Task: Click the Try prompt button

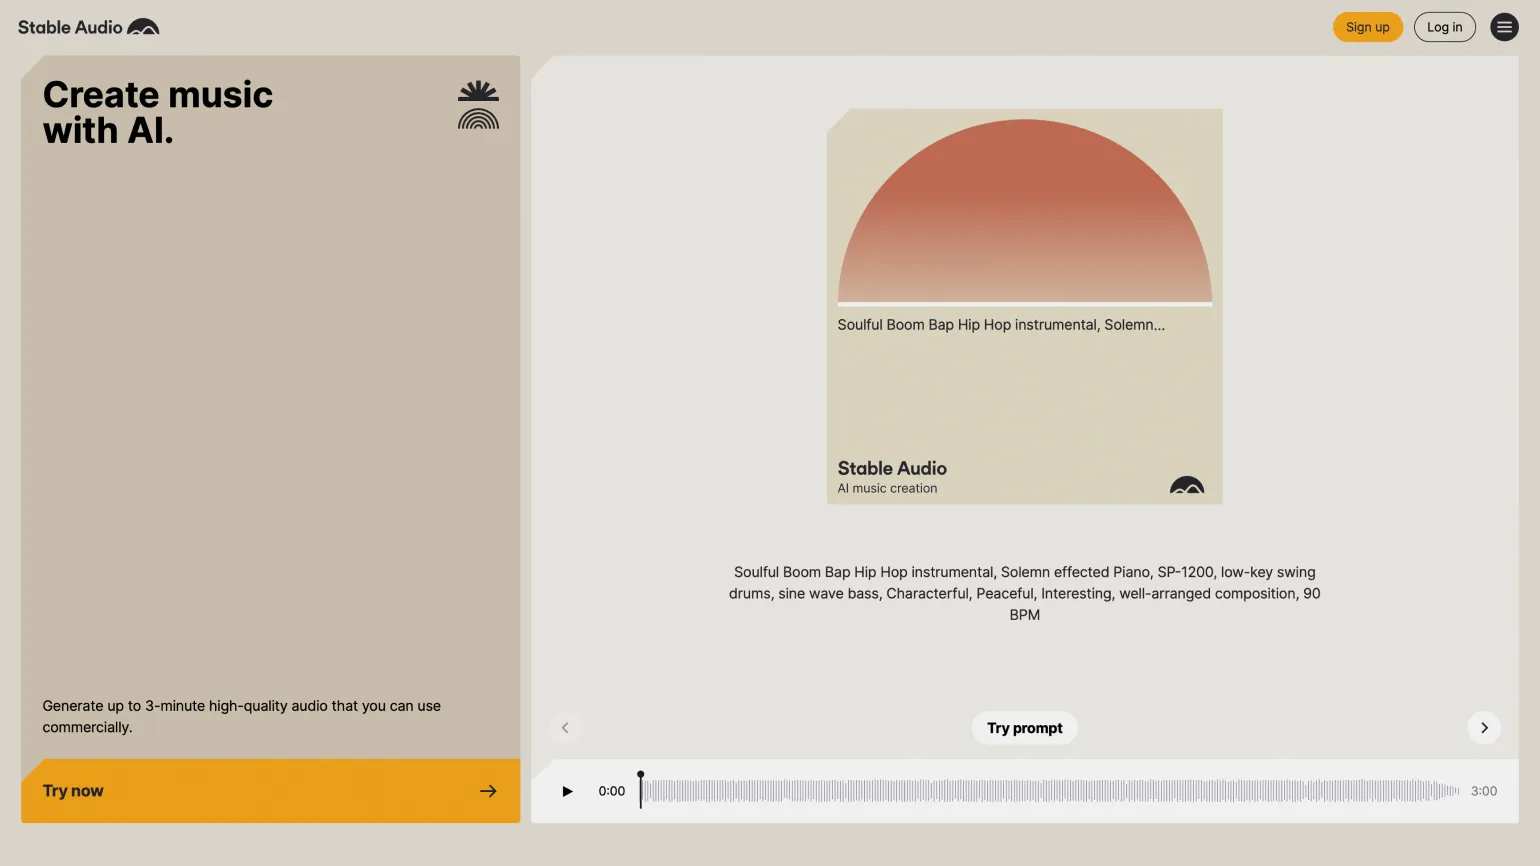Action: pyautogui.click(x=1024, y=728)
